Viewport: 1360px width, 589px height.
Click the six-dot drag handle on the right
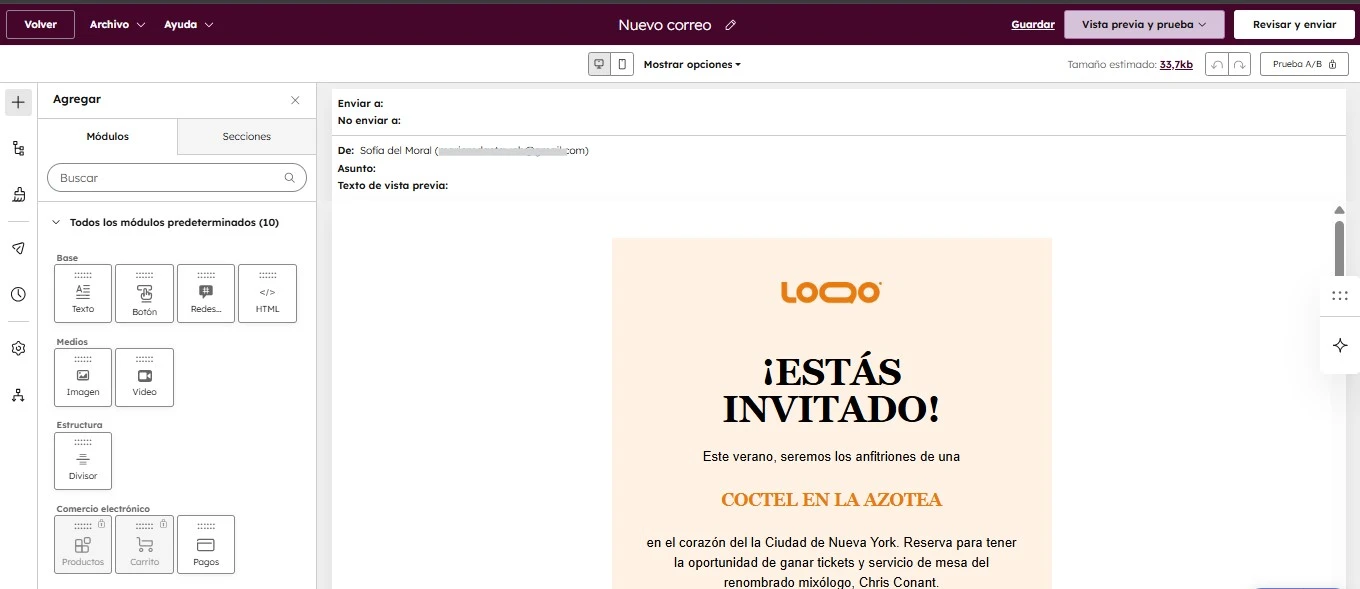(x=1340, y=295)
